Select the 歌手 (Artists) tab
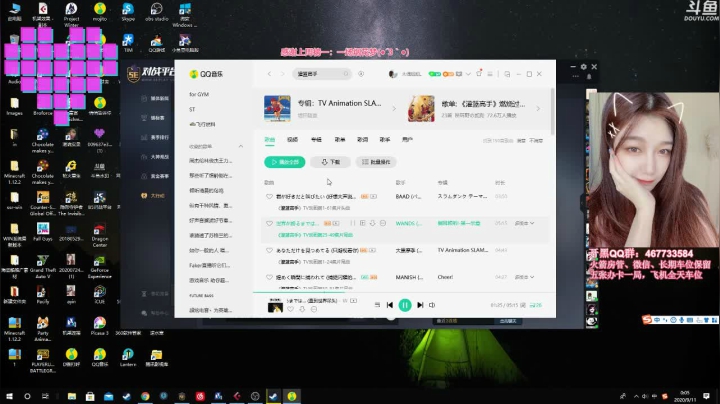Screen dimensions: 720x404 pos(385,140)
